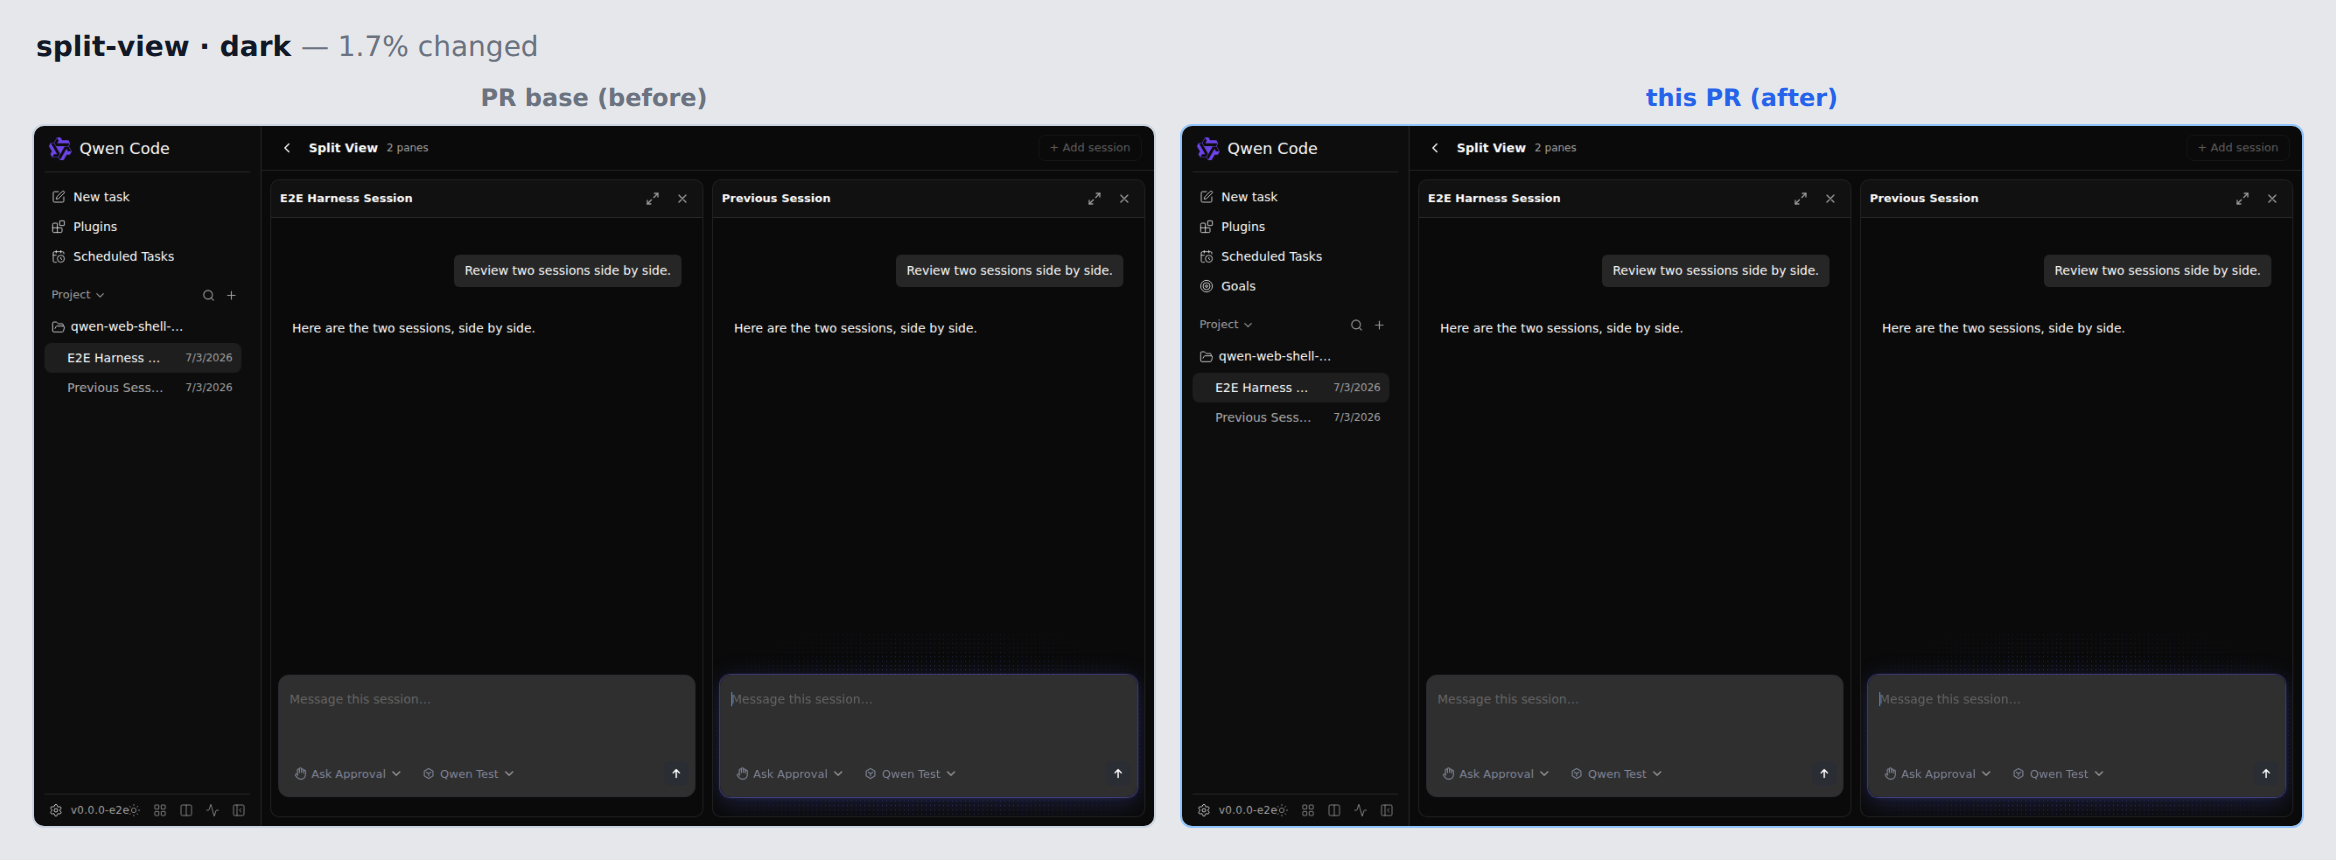
Task: Collapse sidebar panel icon in before screenshot
Action: 239,810
